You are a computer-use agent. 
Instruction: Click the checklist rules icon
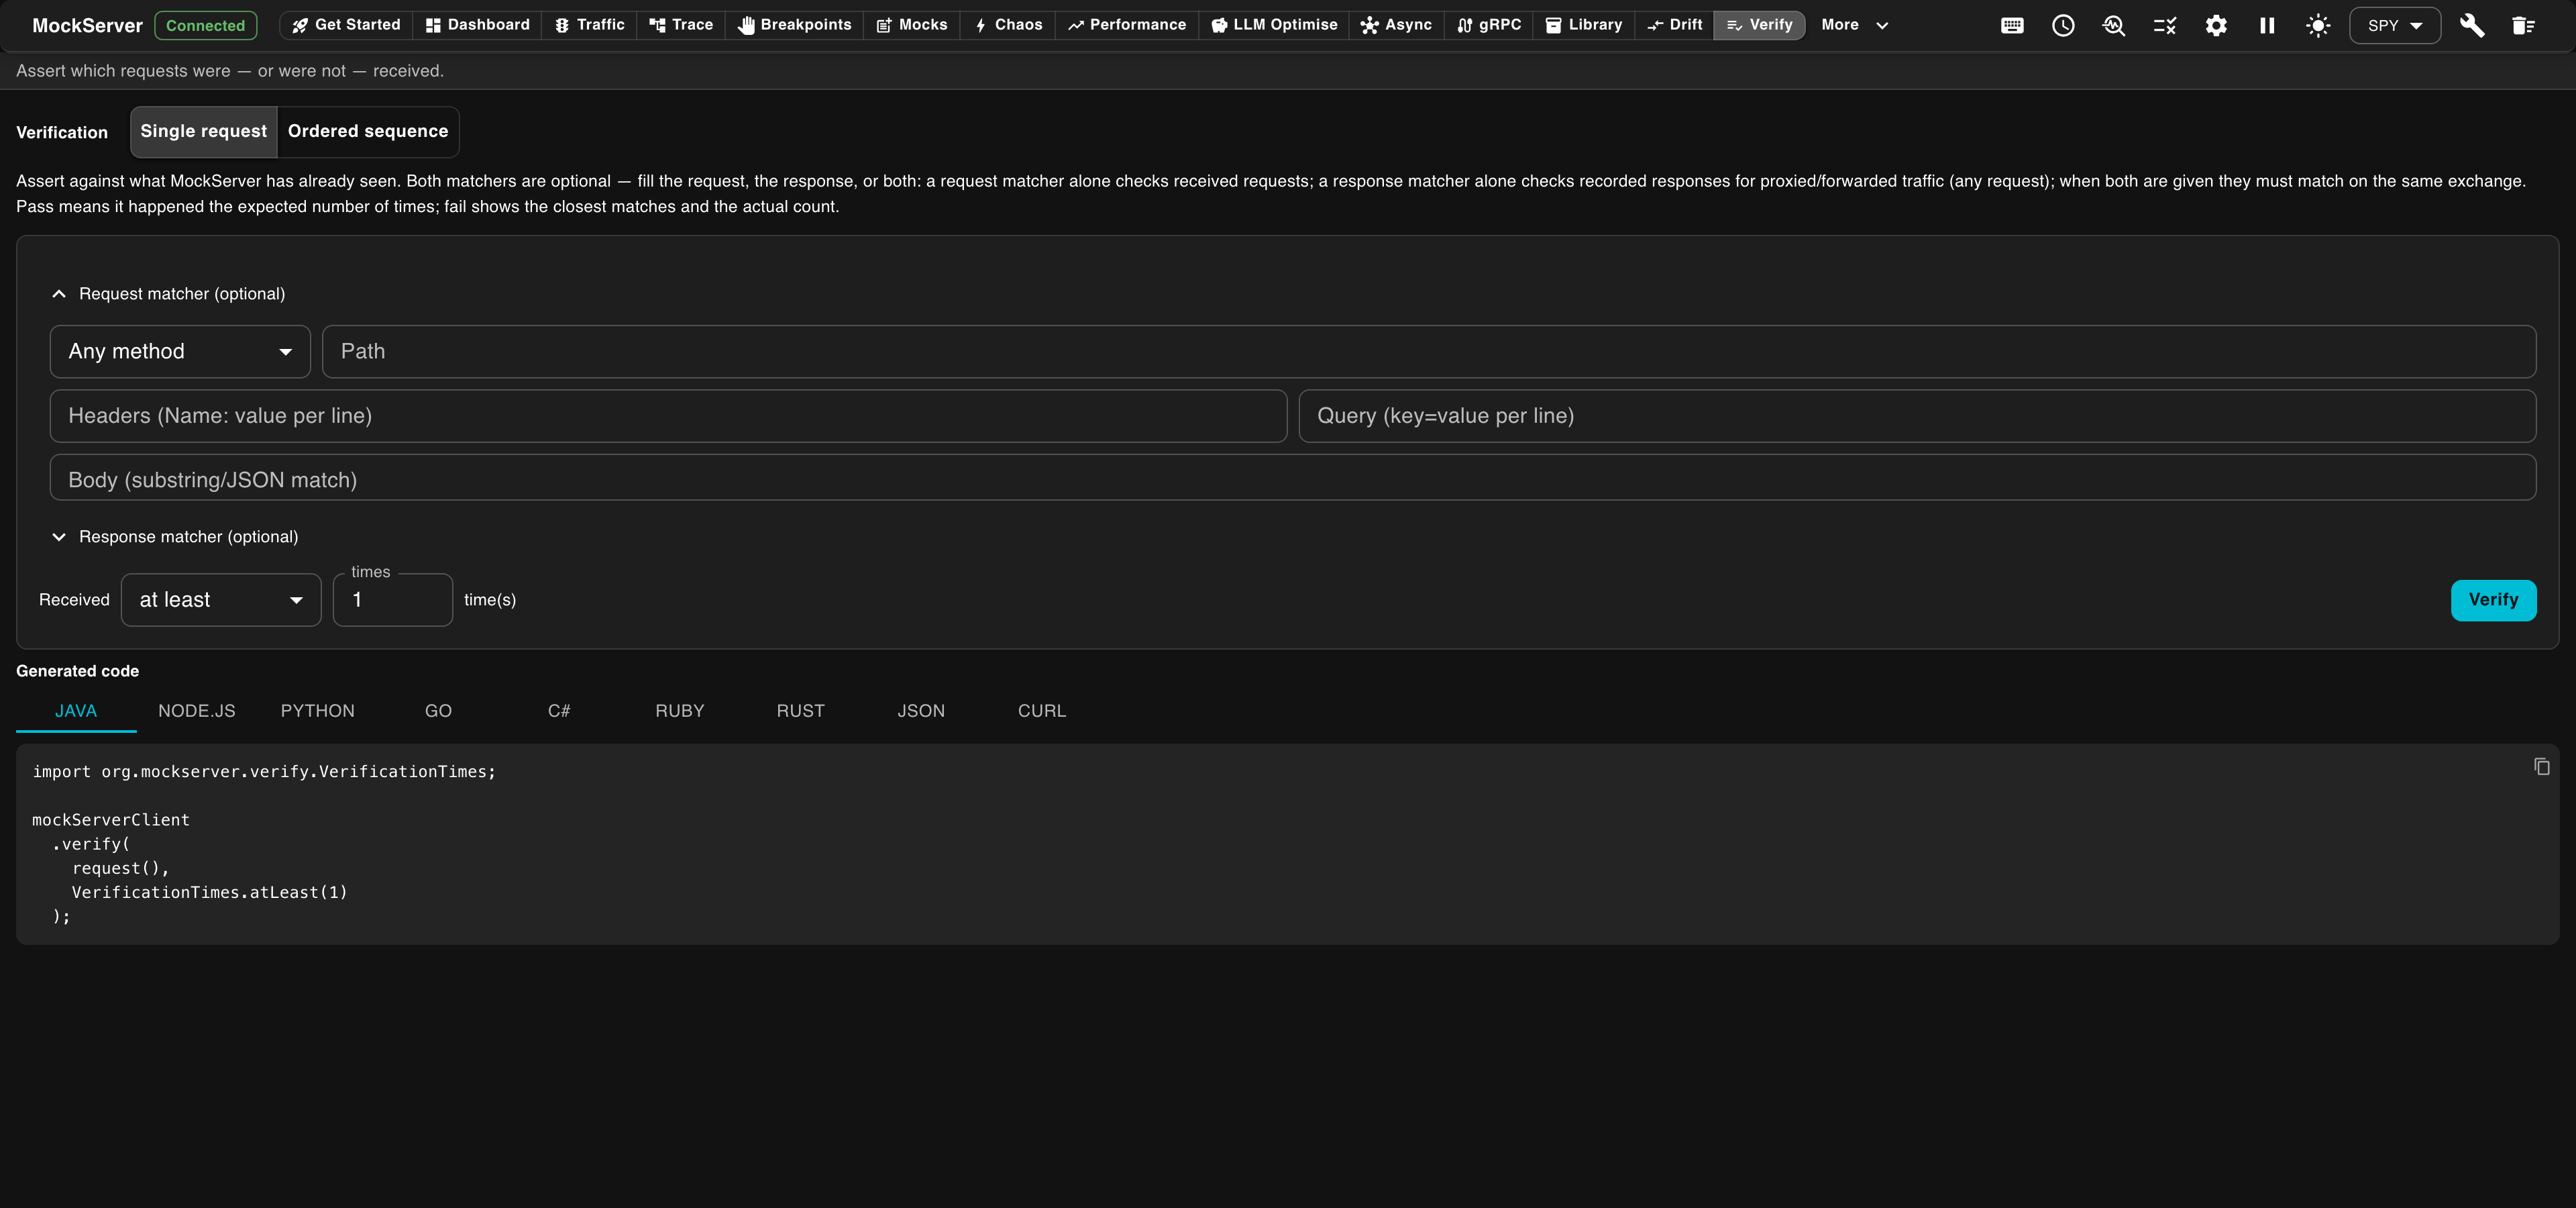2165,26
